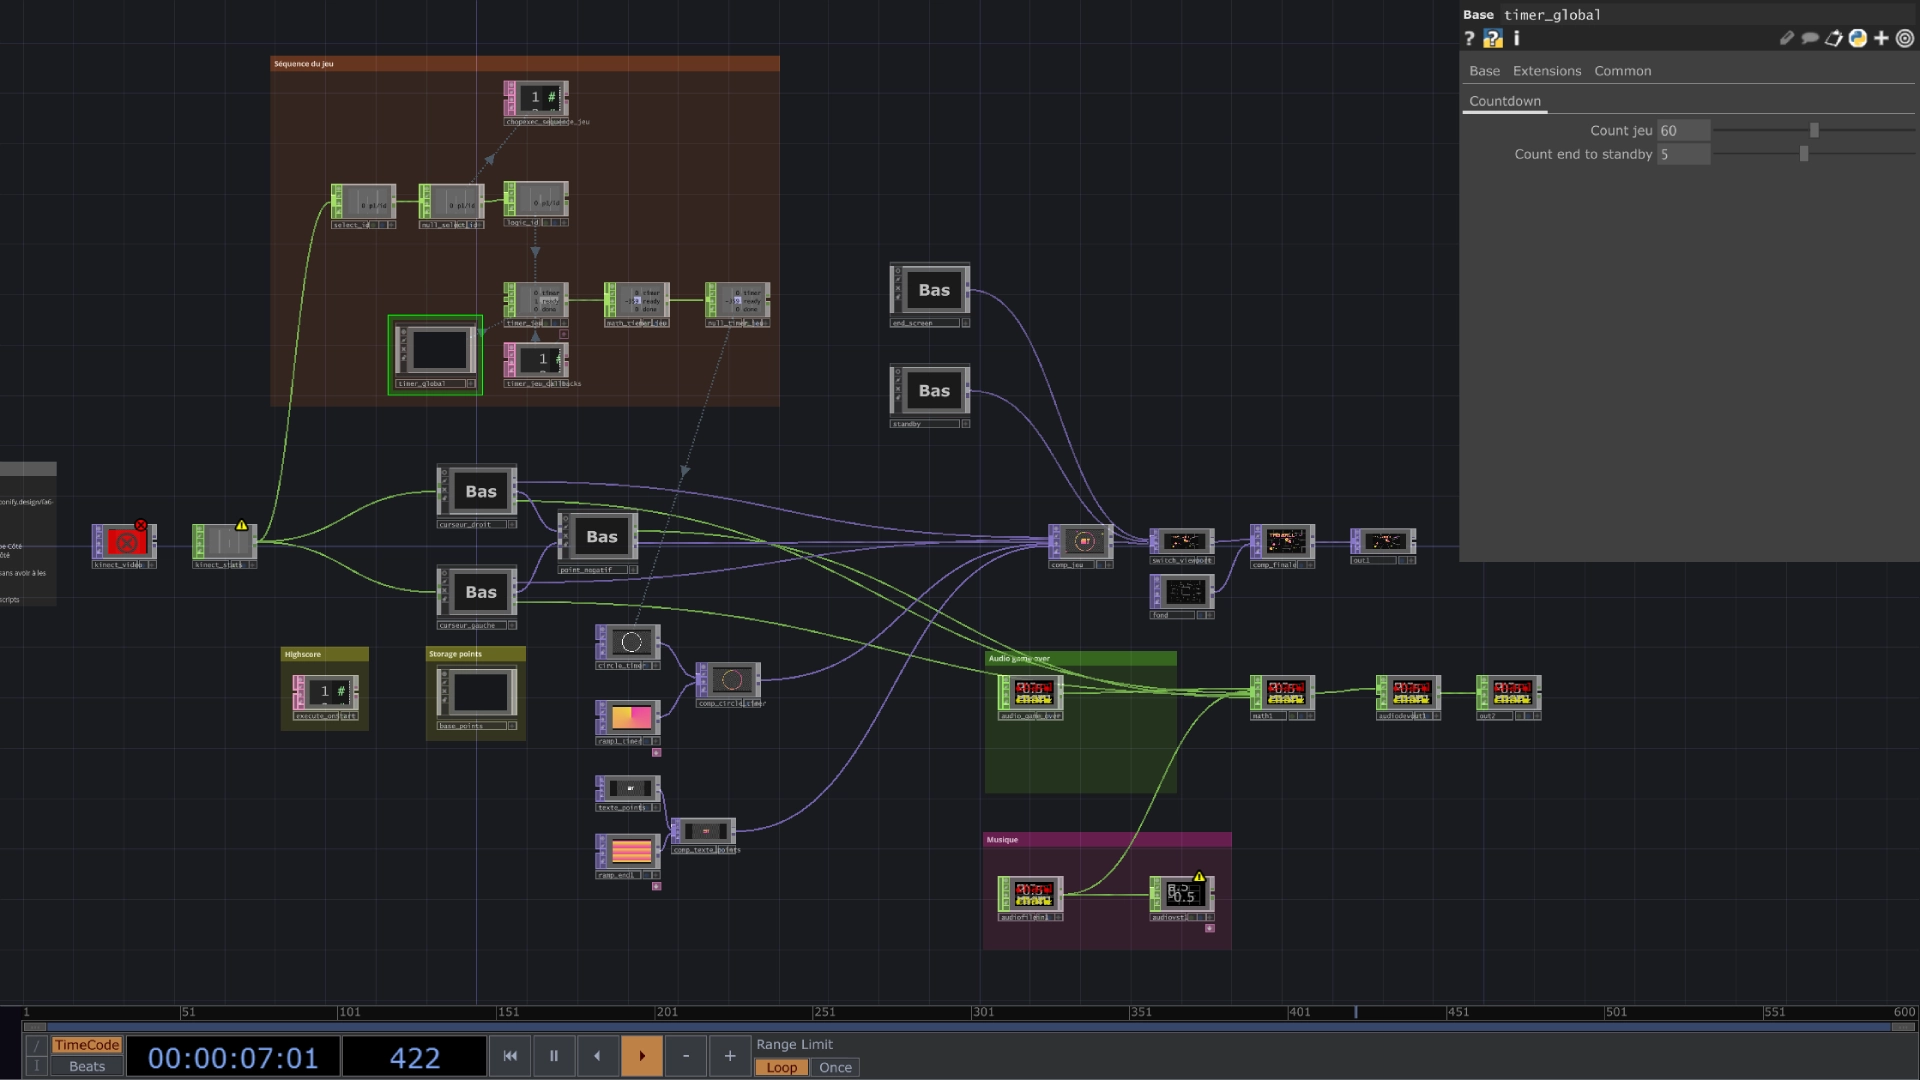This screenshot has height=1080, width=1920.
Task: Click the round Python logo icon
Action: (1858, 38)
